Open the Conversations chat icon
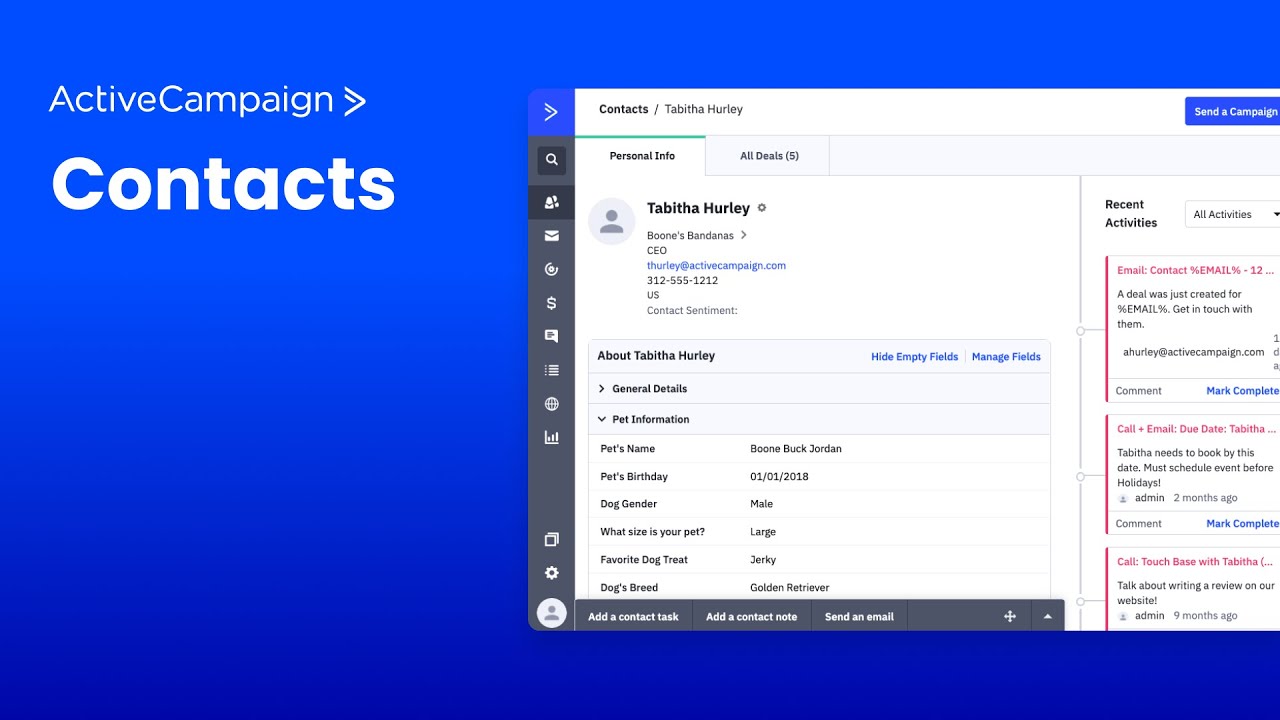 click(551, 336)
